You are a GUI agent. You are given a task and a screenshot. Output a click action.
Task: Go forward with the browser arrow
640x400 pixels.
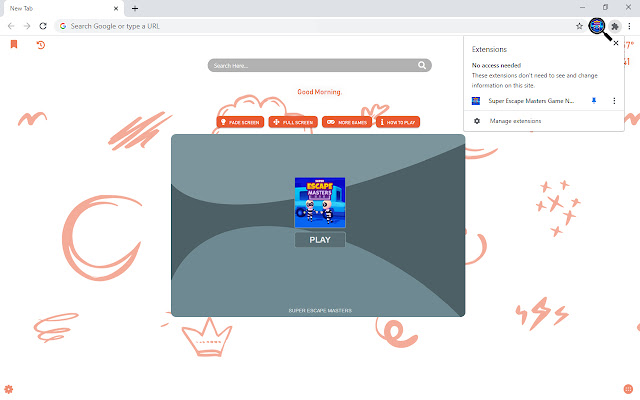tap(27, 26)
